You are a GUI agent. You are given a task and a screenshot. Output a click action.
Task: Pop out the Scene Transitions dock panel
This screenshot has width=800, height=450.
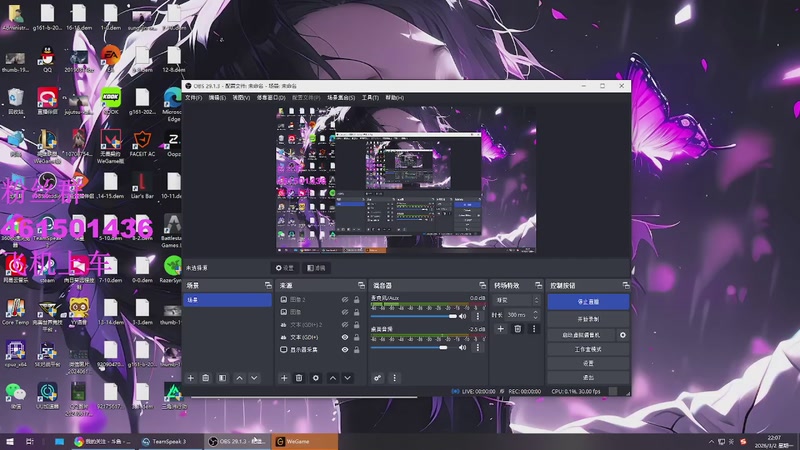tap(538, 285)
